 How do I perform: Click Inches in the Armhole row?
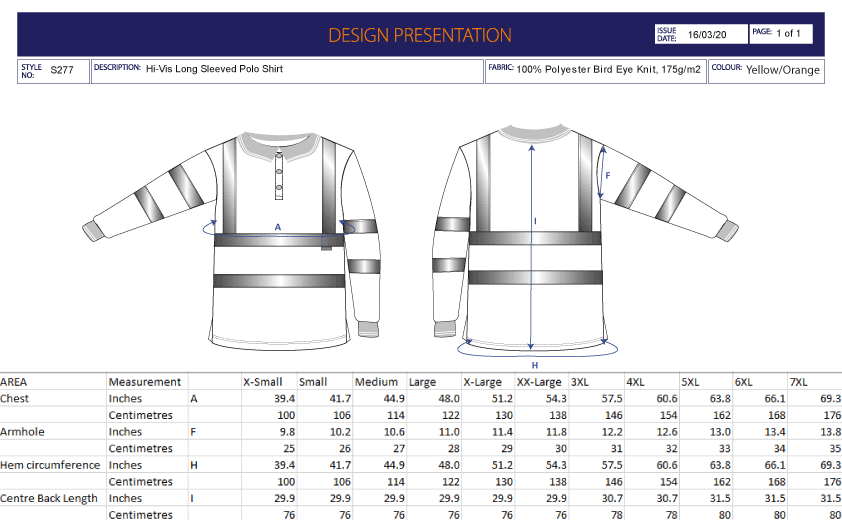click(125, 432)
